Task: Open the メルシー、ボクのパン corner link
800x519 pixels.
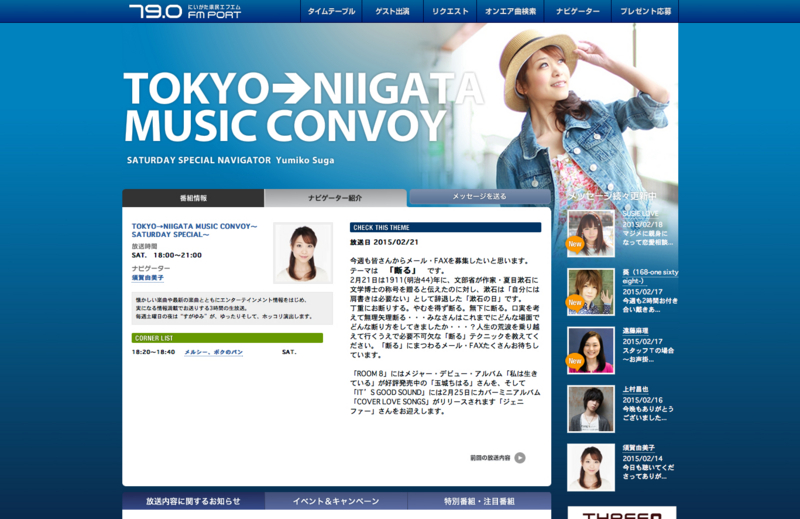Action: coord(213,352)
